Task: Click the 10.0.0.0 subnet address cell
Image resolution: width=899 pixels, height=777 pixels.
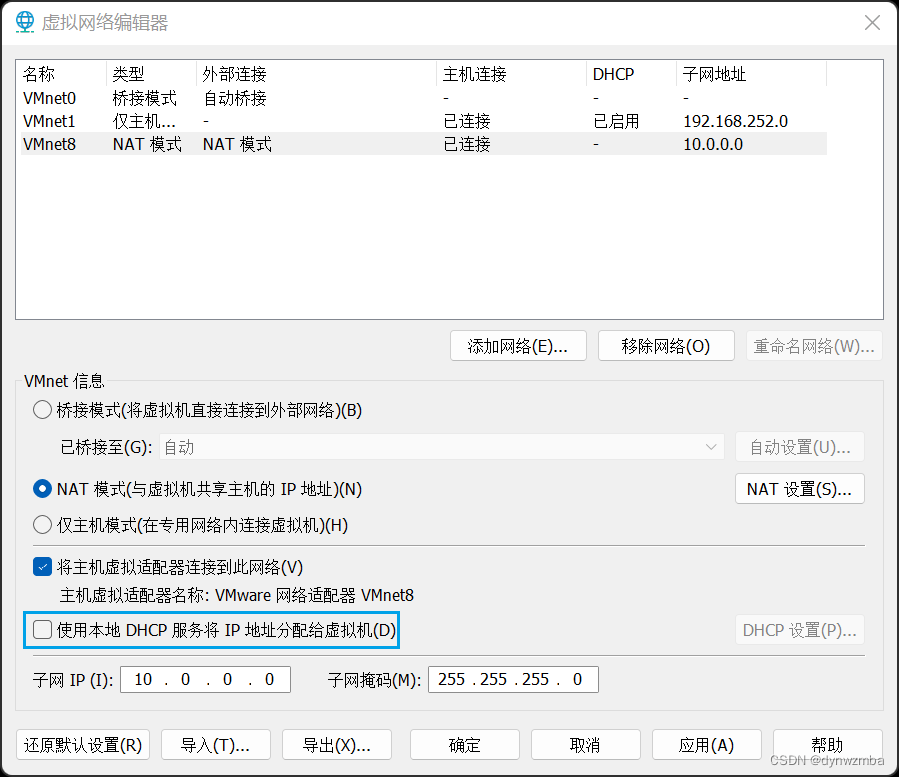Action: click(x=713, y=144)
